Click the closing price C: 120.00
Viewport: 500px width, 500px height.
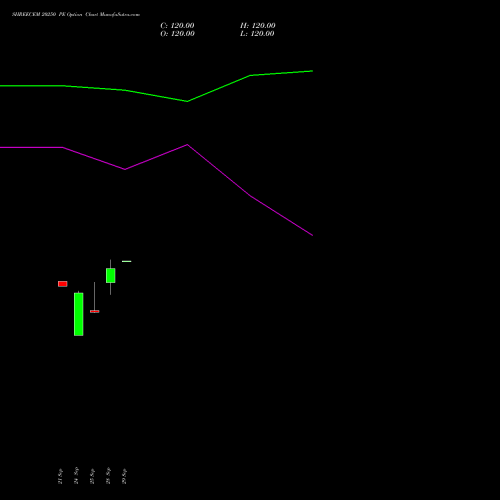[x=177, y=25]
